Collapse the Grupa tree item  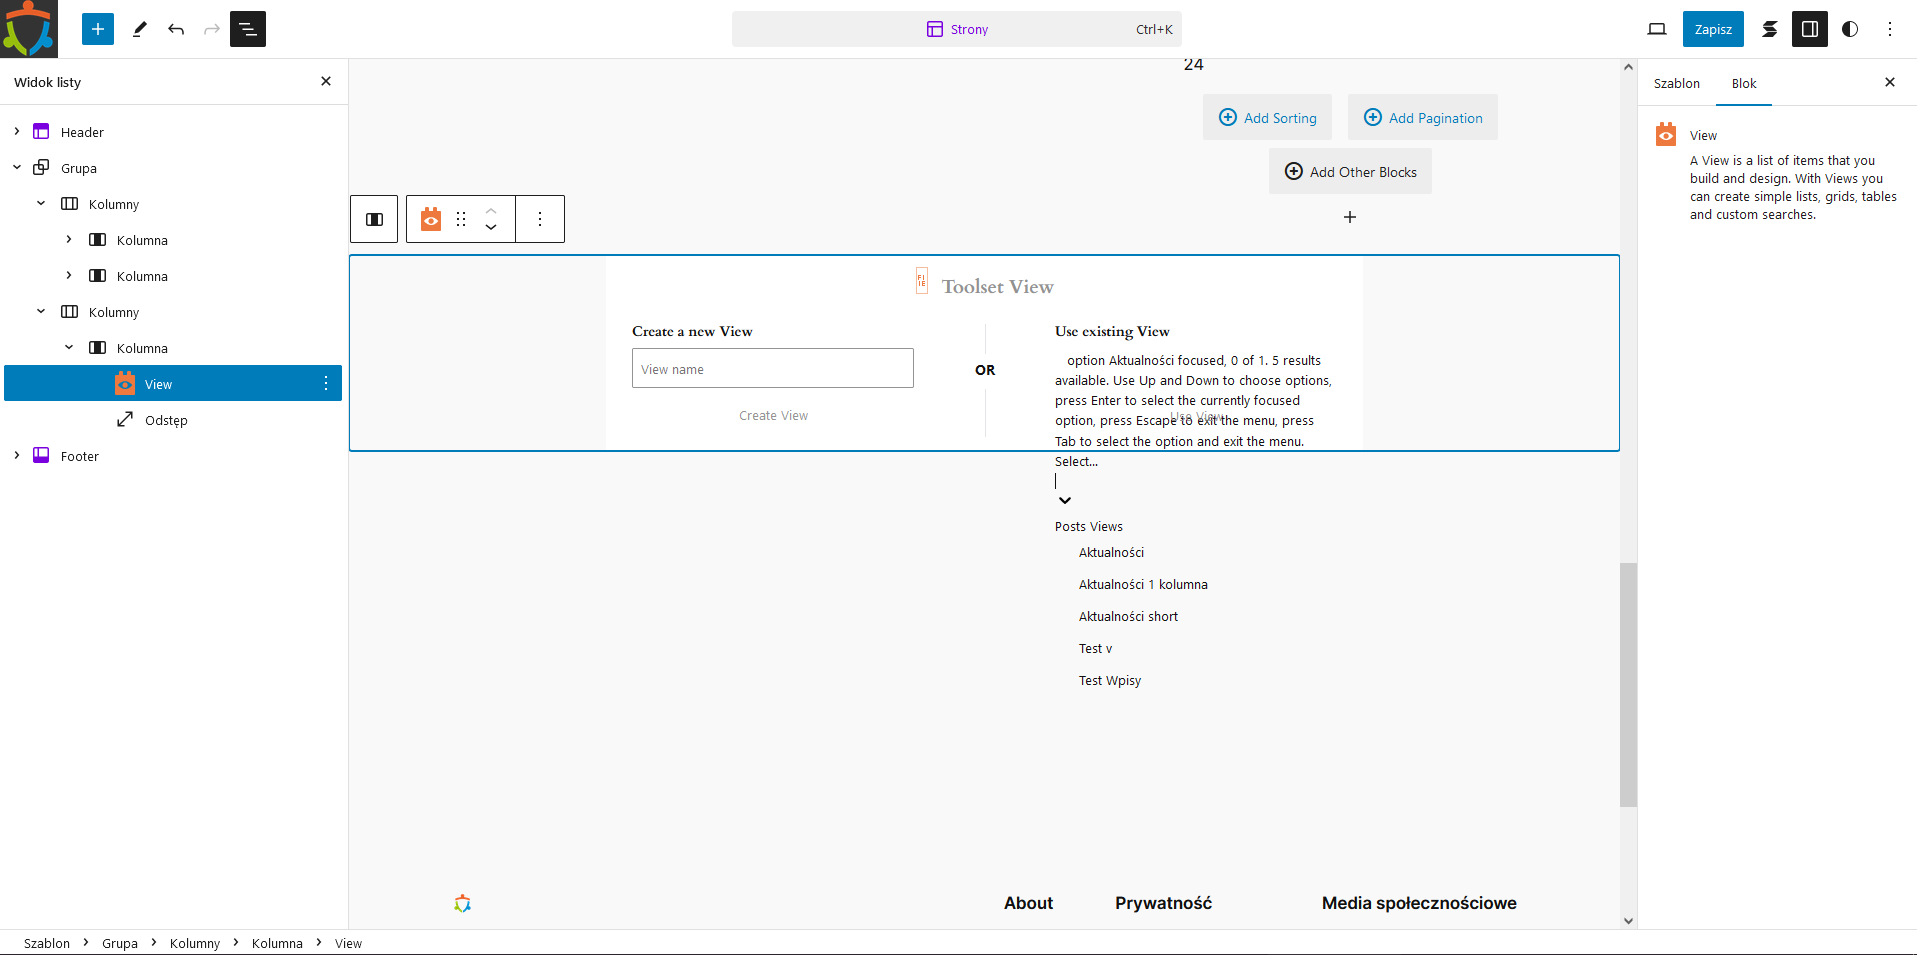[x=17, y=168]
